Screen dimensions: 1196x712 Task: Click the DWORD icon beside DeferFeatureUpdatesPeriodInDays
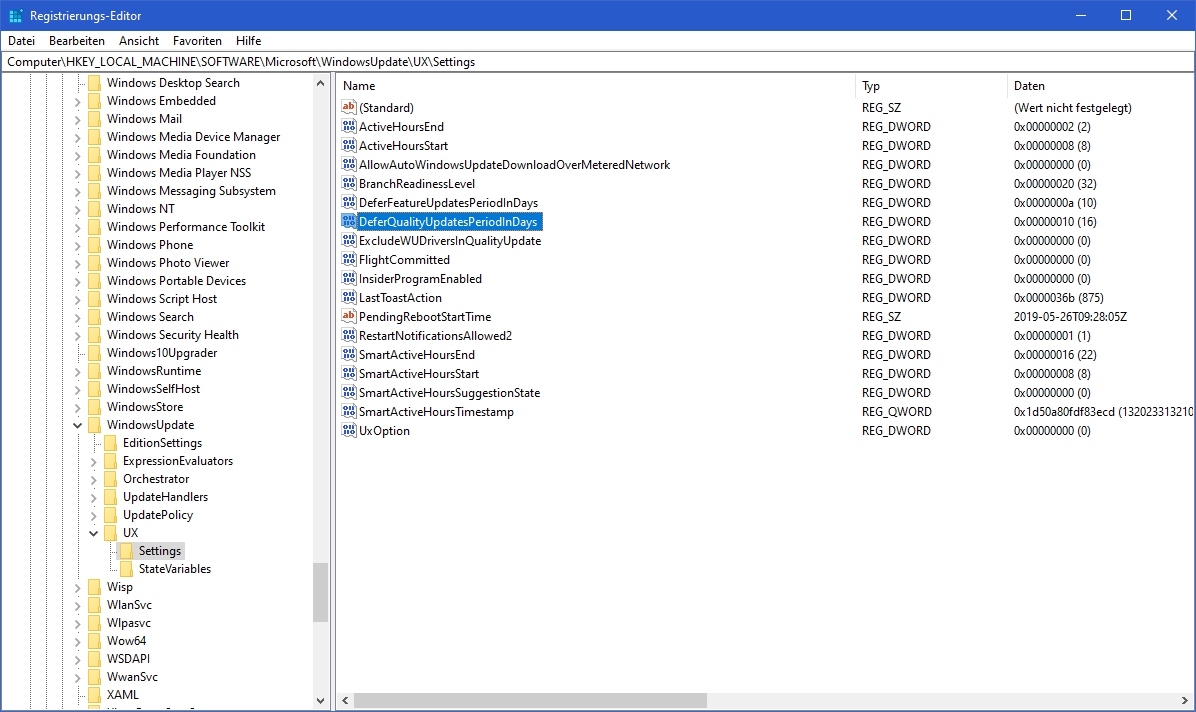(x=349, y=202)
